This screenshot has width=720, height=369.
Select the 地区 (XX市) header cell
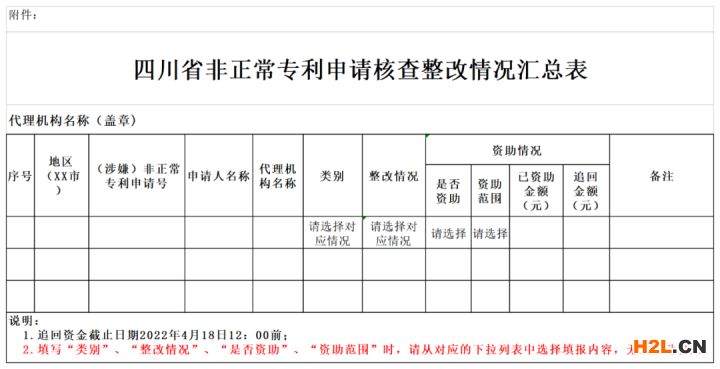(x=62, y=175)
